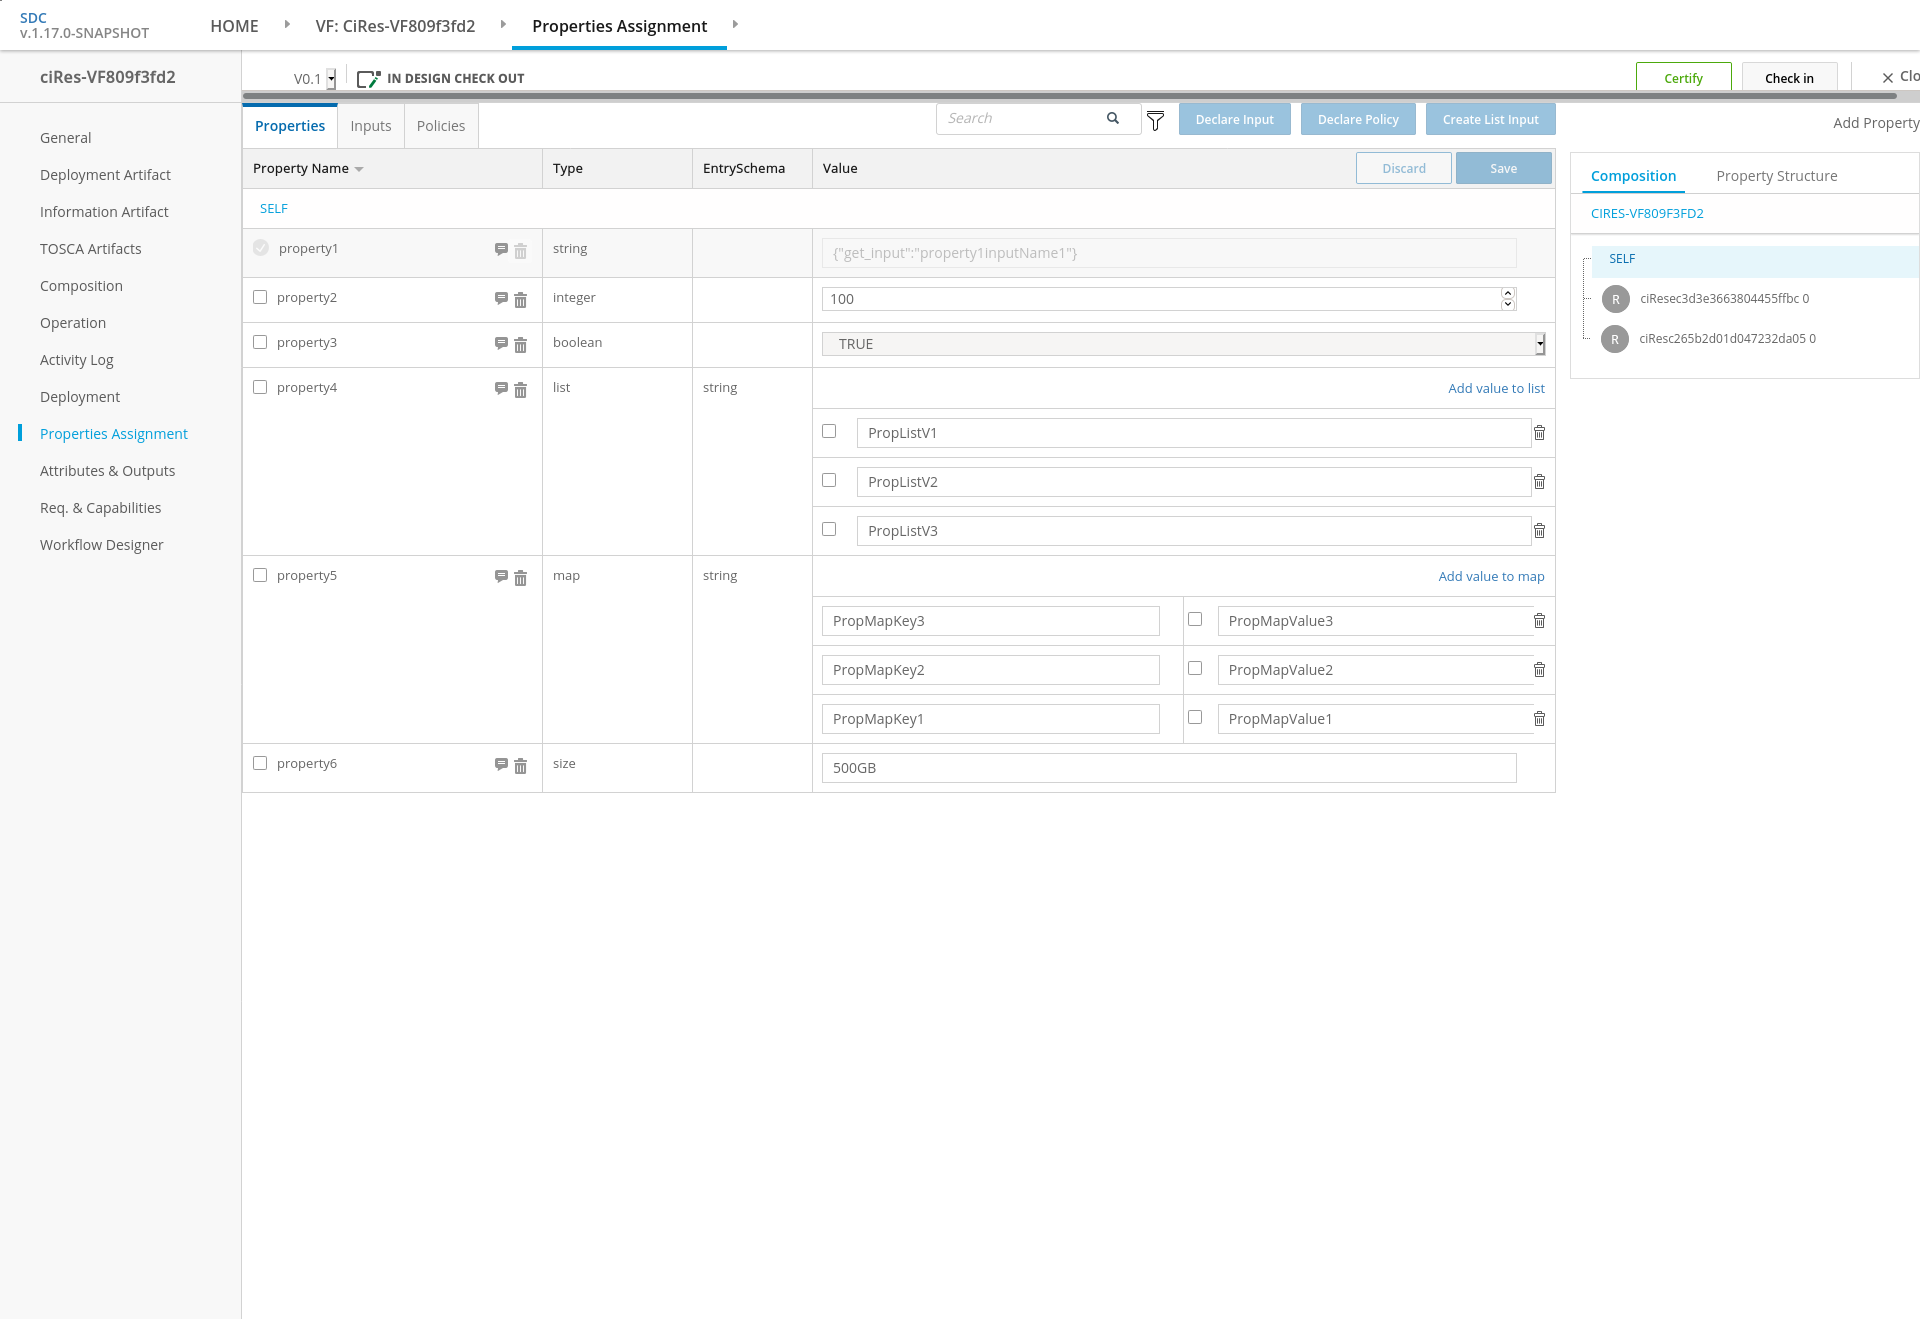
Task: Check the PropMapValue1 checkbox
Action: tap(1195, 717)
